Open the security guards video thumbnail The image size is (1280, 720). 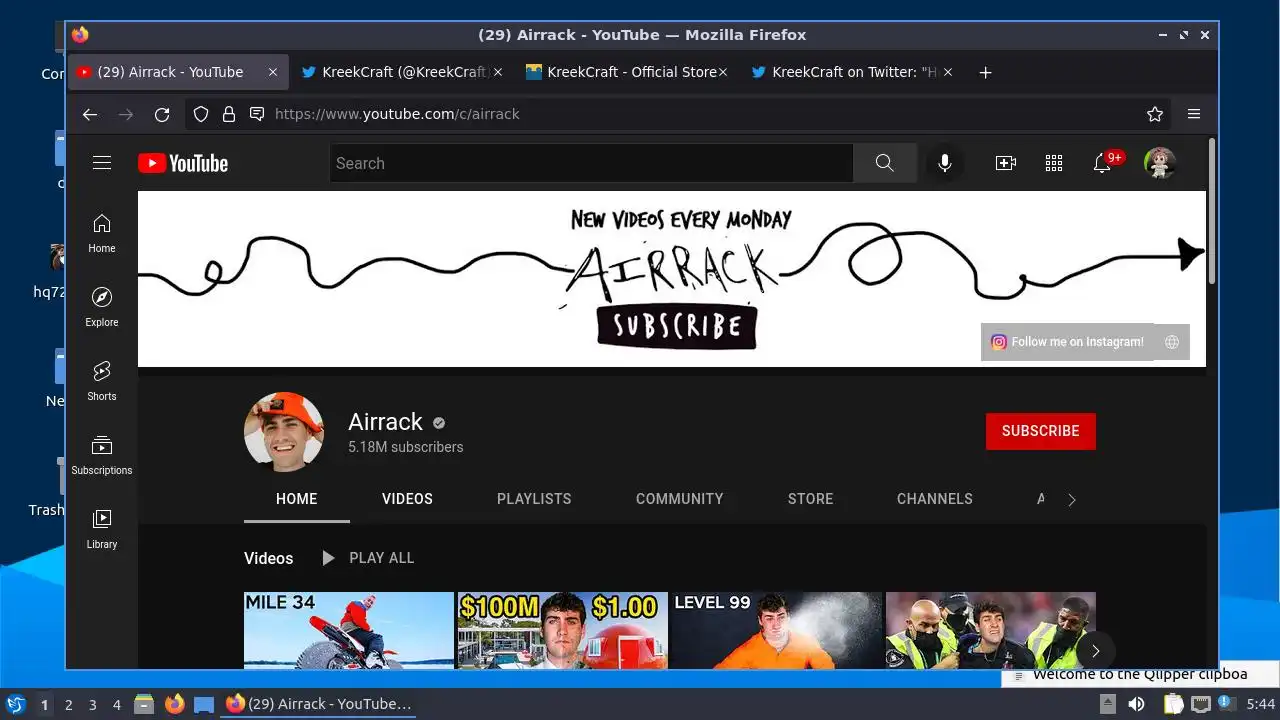point(990,630)
